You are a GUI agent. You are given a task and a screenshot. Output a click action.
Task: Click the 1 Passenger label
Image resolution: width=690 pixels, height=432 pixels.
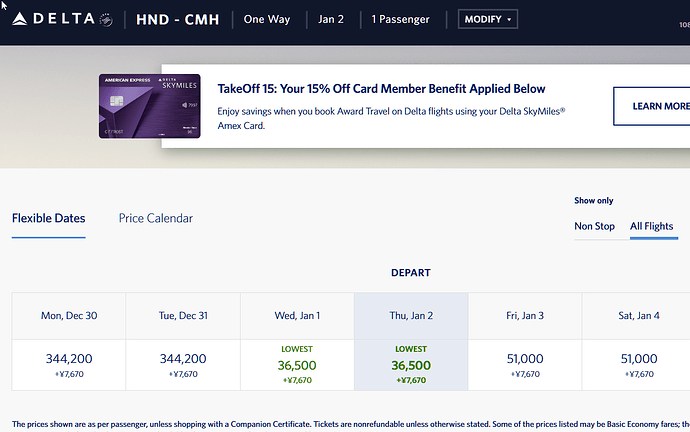[400, 20]
